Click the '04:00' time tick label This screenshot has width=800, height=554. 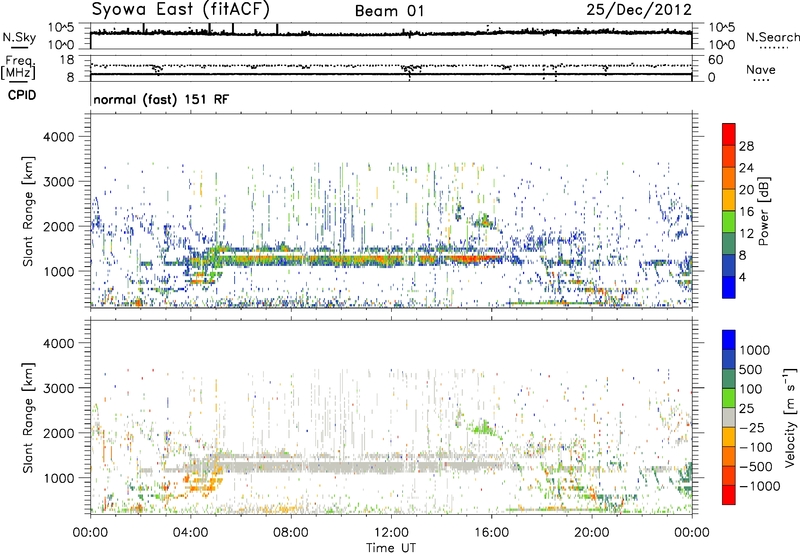(191, 533)
